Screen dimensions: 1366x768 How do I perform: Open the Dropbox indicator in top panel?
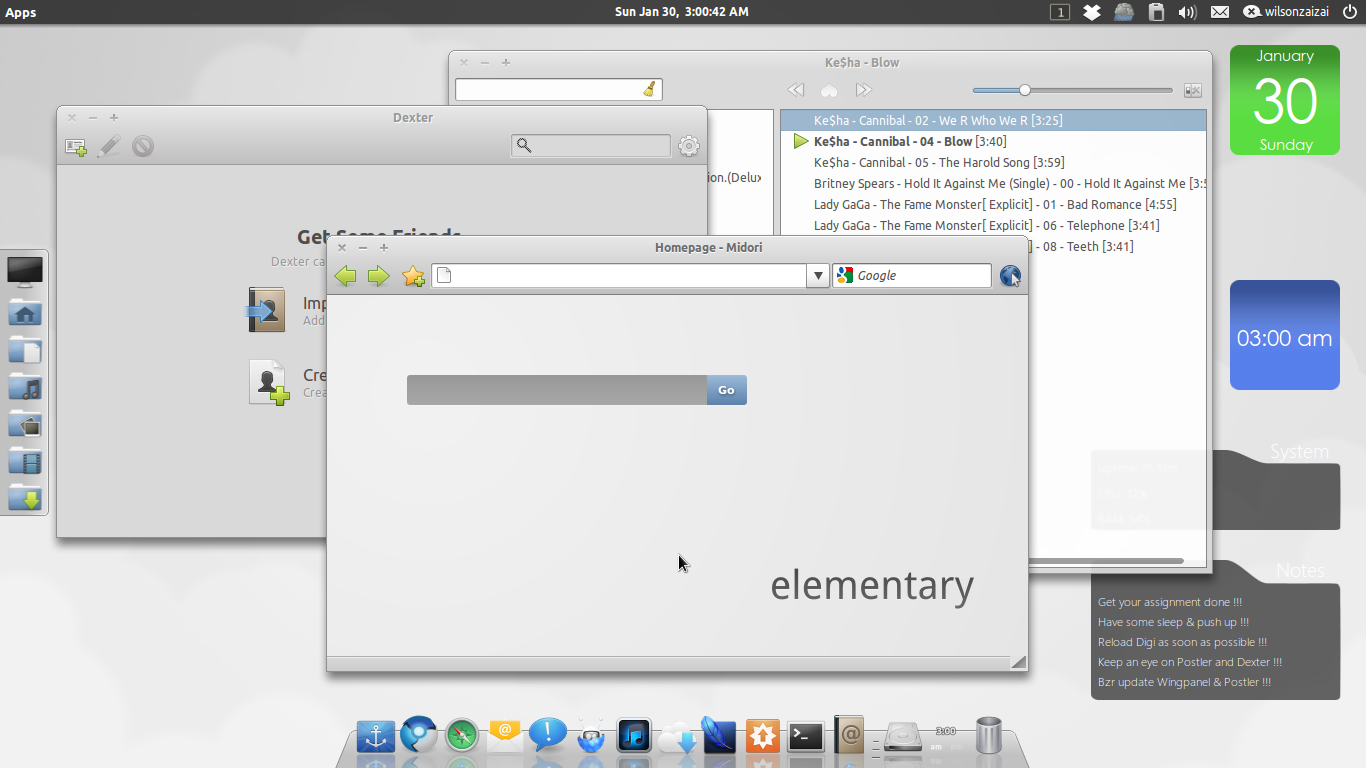click(x=1092, y=12)
